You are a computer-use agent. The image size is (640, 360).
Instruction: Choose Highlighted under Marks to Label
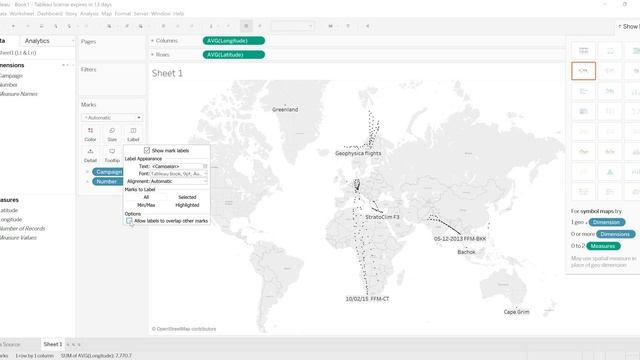point(187,205)
